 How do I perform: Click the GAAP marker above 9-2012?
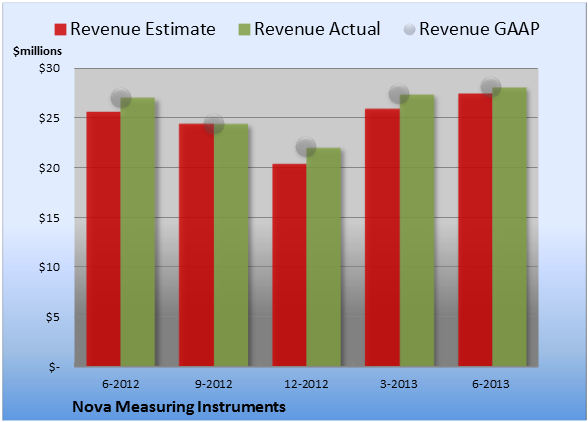[214, 124]
